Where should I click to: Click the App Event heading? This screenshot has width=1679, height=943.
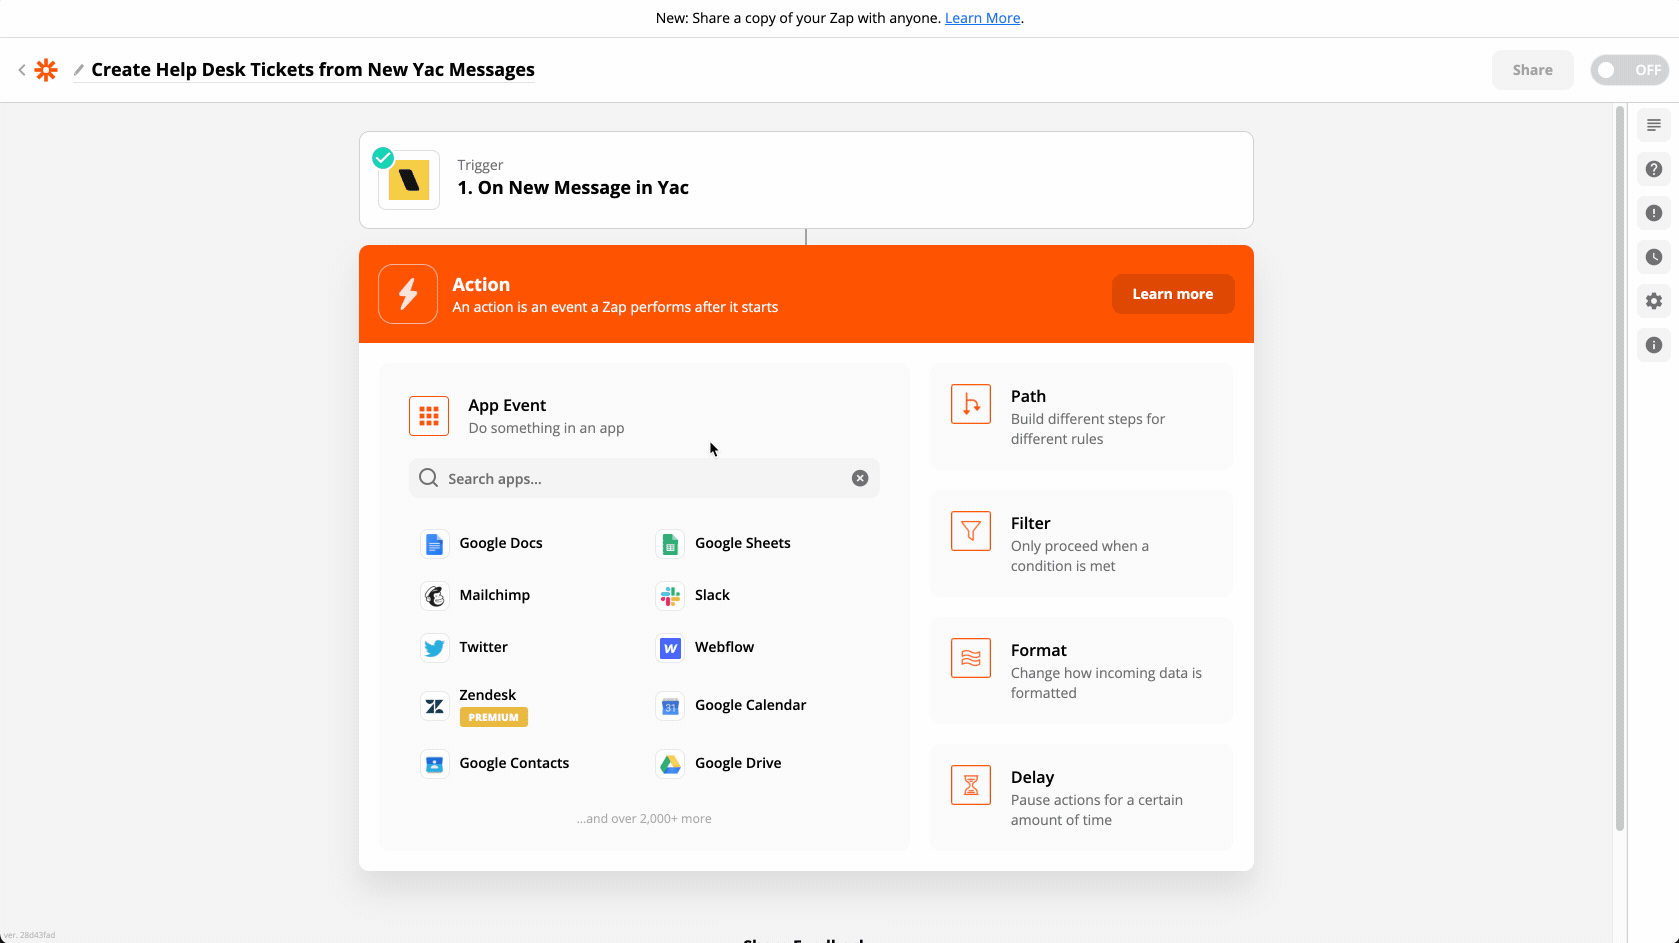507,405
